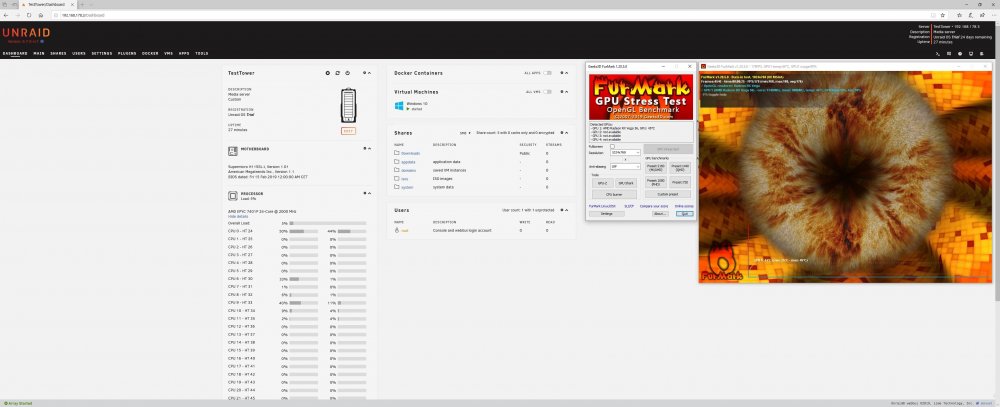Open the Apps tab
1000x407 pixels.
coord(184,54)
